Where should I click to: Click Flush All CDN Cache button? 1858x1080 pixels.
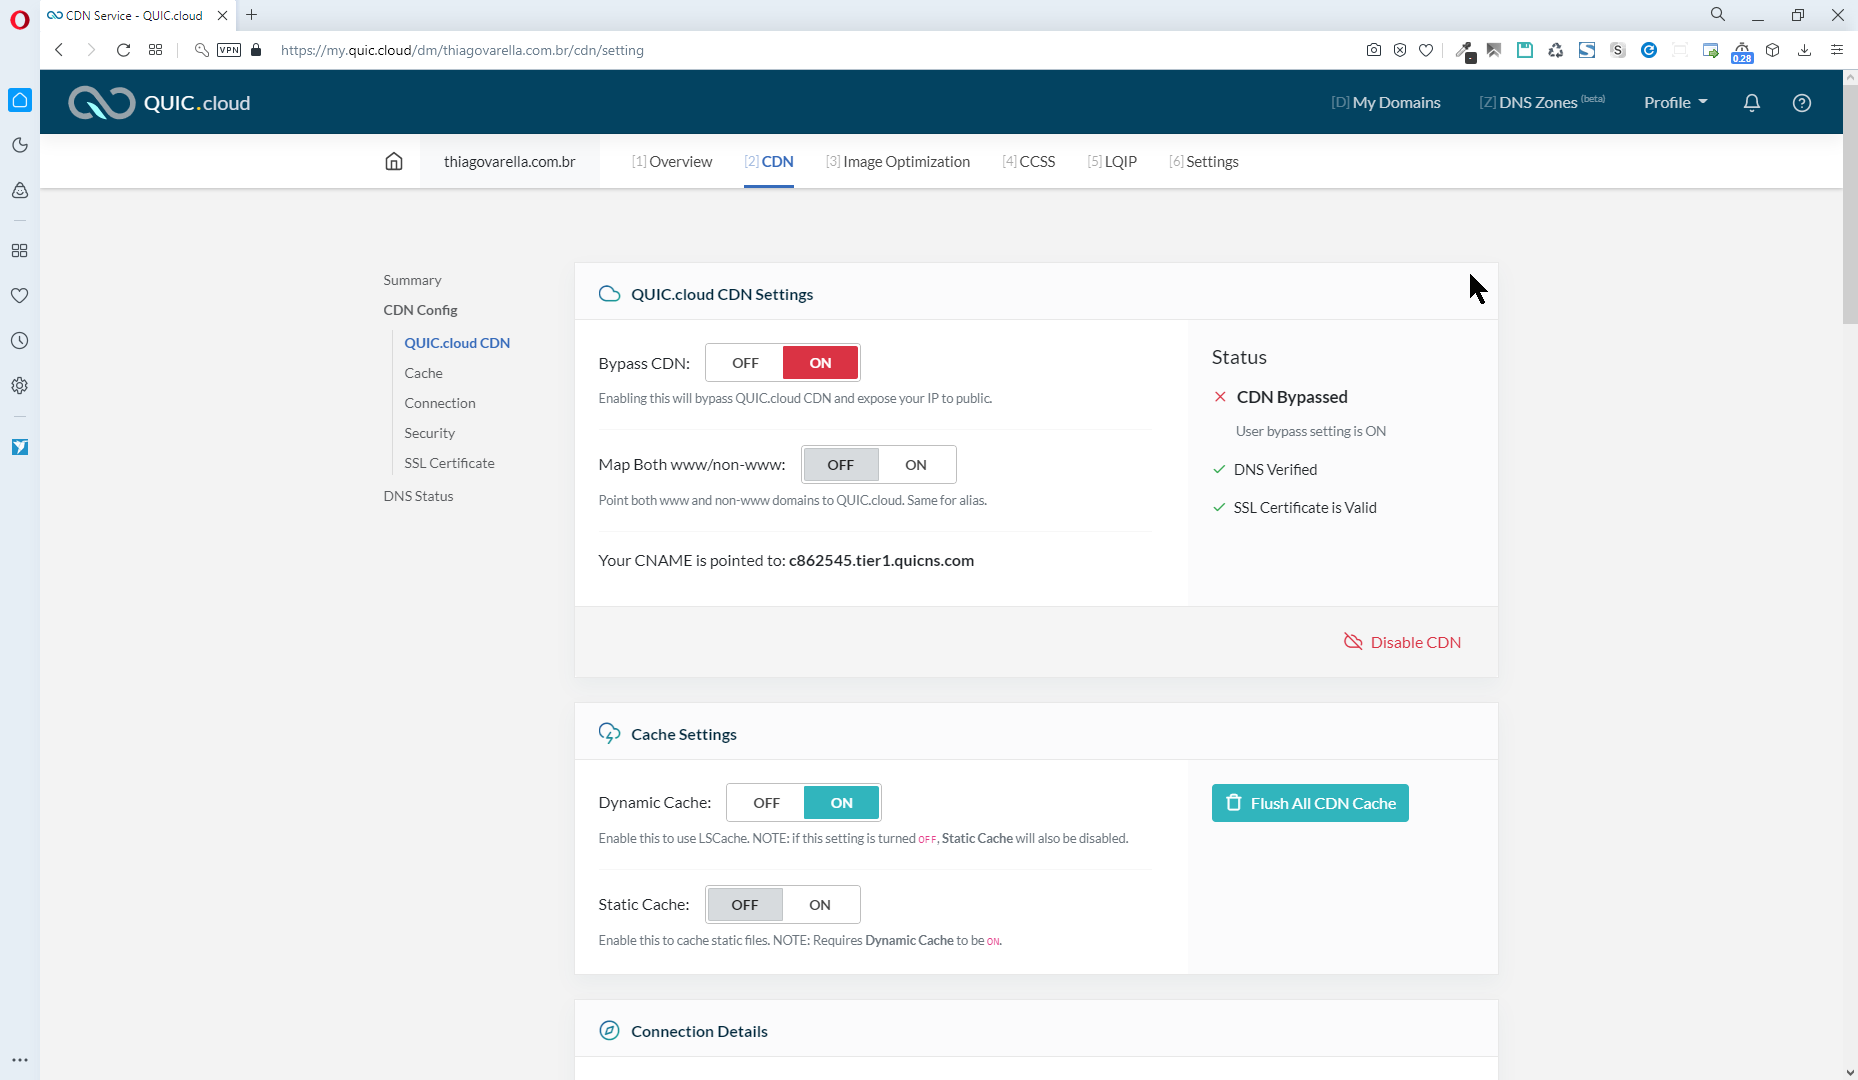point(1309,803)
